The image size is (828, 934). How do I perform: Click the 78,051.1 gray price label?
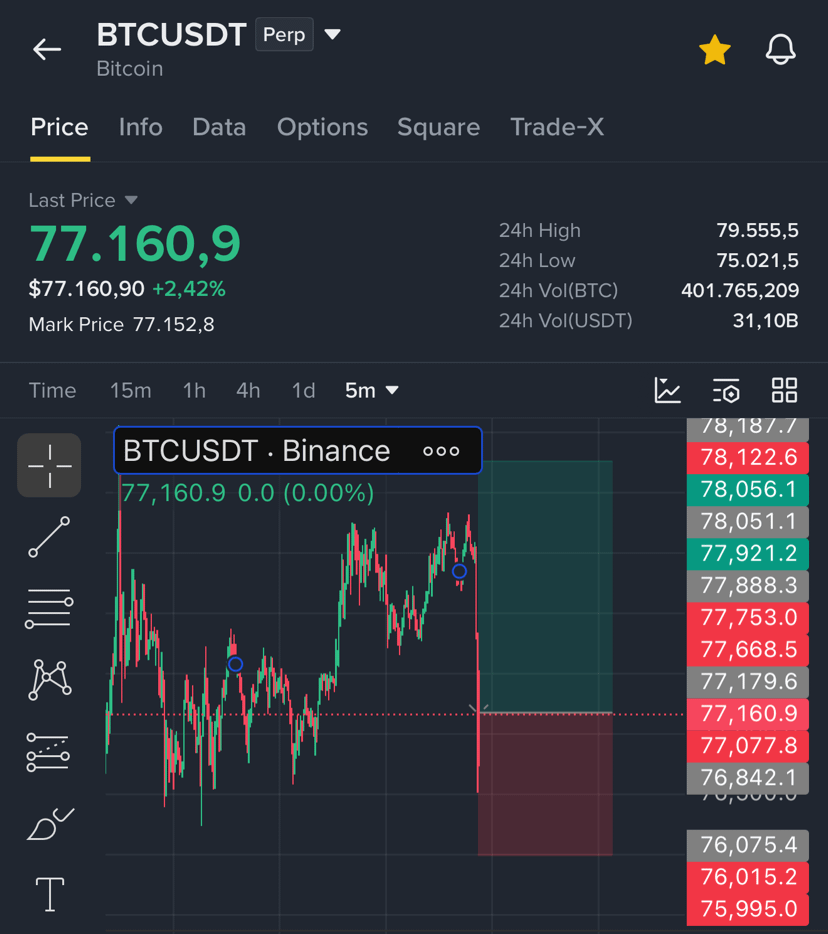[x=748, y=522]
